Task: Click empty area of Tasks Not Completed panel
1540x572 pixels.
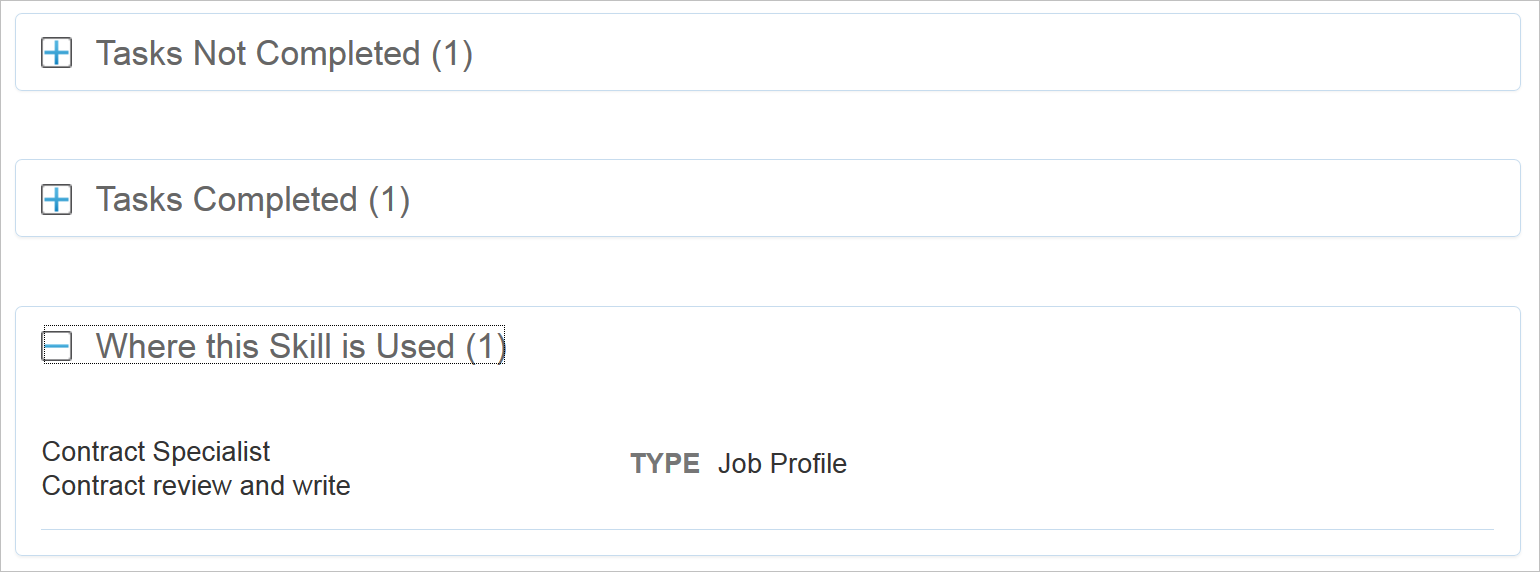Action: pos(1000,54)
